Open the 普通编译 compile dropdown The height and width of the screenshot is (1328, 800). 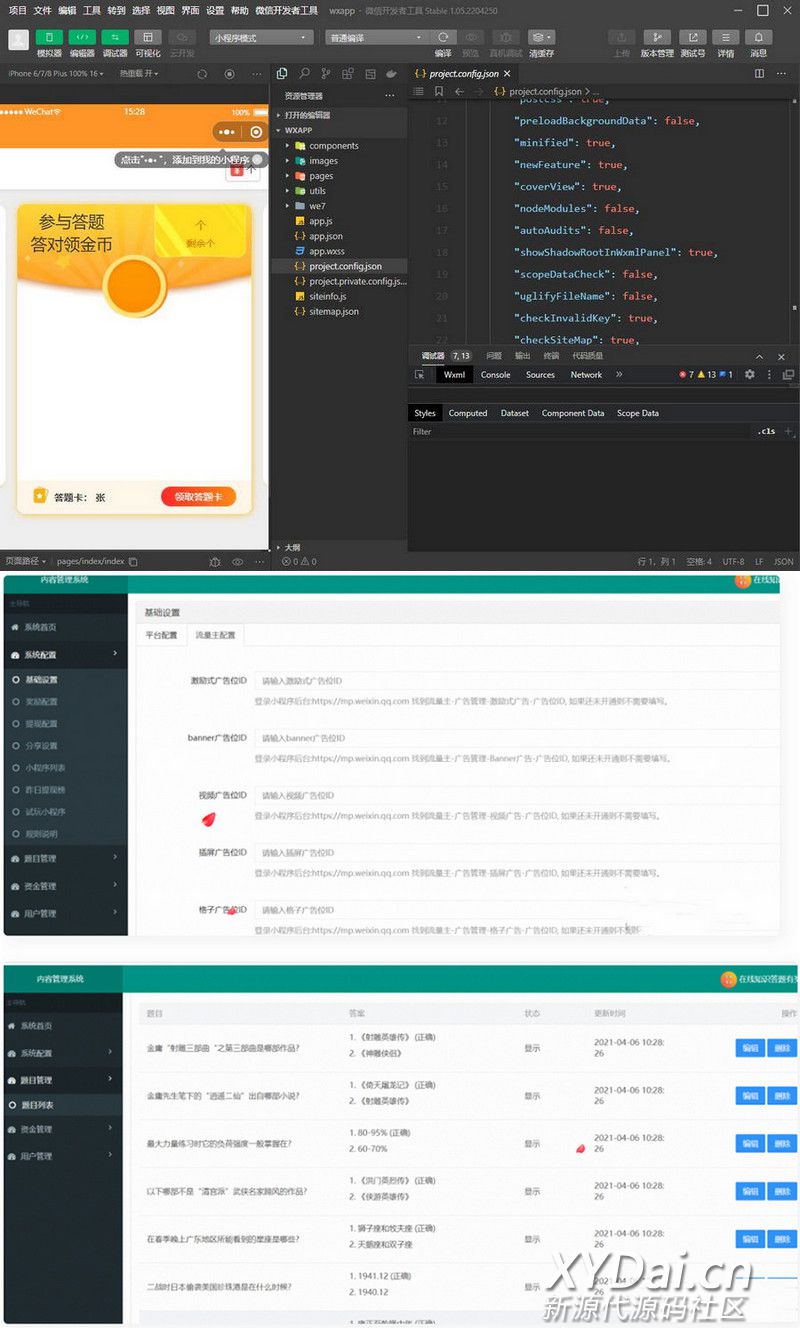377,38
